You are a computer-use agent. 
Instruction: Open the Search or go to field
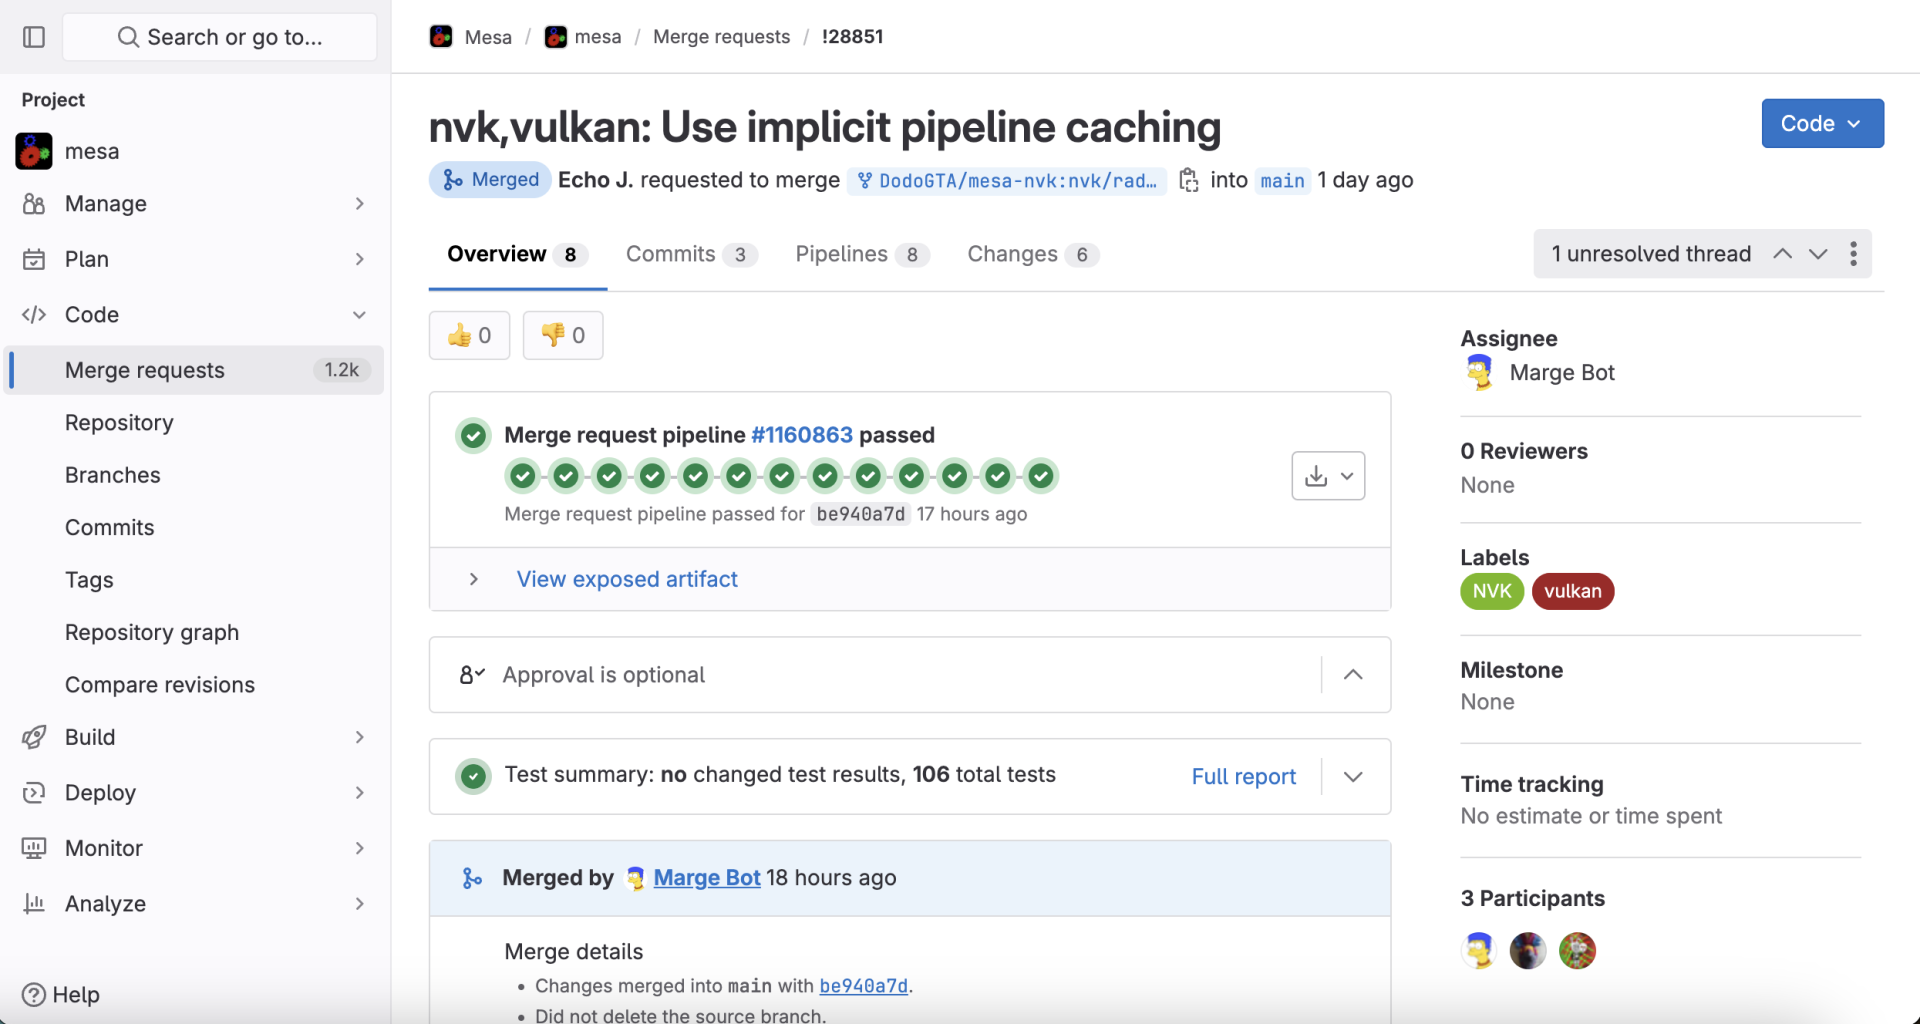click(x=220, y=37)
